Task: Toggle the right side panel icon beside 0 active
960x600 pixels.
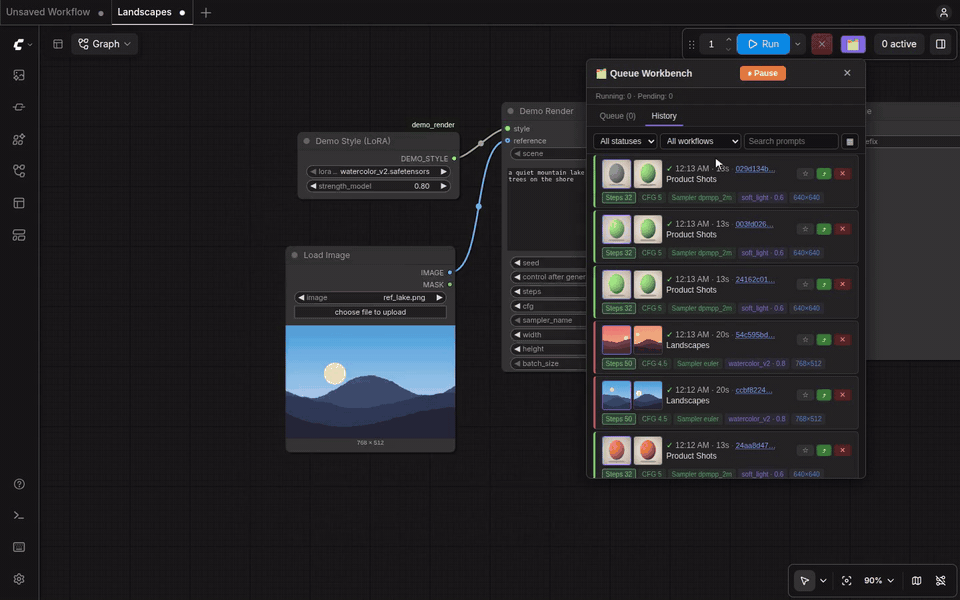Action: click(941, 44)
